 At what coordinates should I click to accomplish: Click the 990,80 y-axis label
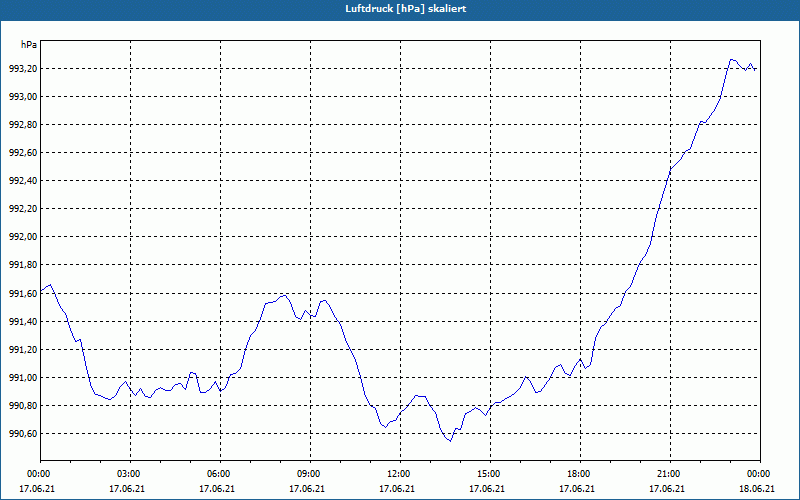[x=23, y=406]
